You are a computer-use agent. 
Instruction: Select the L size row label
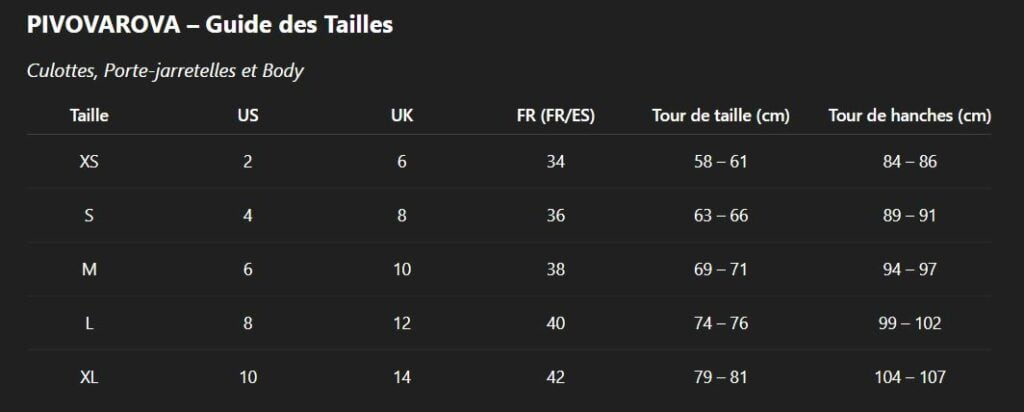(x=89, y=323)
